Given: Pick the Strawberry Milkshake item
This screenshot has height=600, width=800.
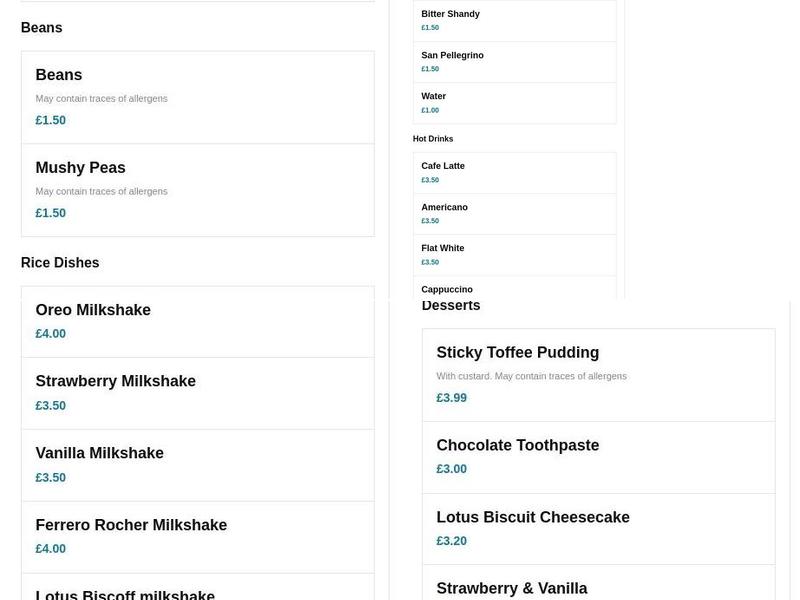Looking at the screenshot, I should pos(197,393).
